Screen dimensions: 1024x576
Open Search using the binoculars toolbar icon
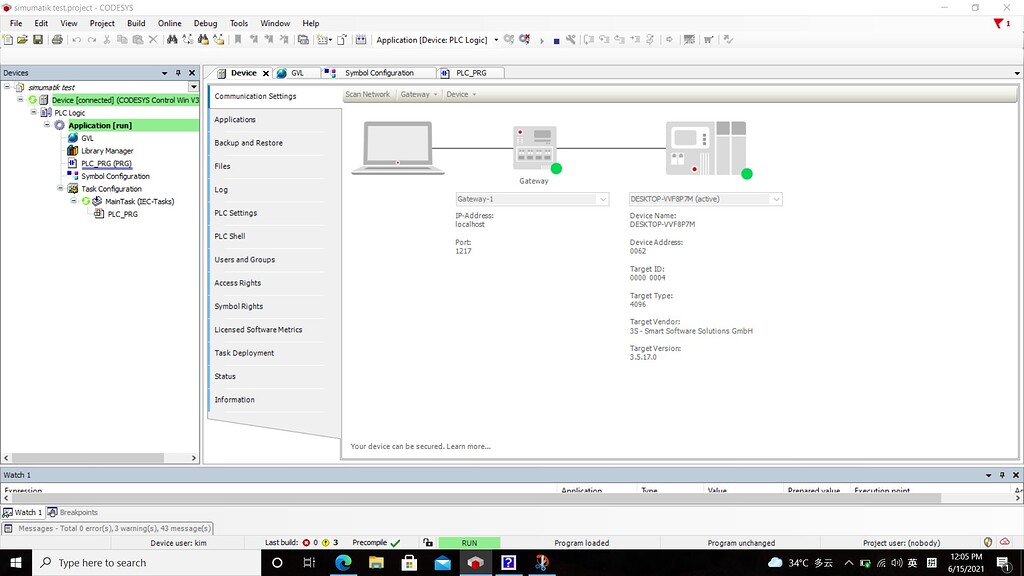click(x=174, y=39)
